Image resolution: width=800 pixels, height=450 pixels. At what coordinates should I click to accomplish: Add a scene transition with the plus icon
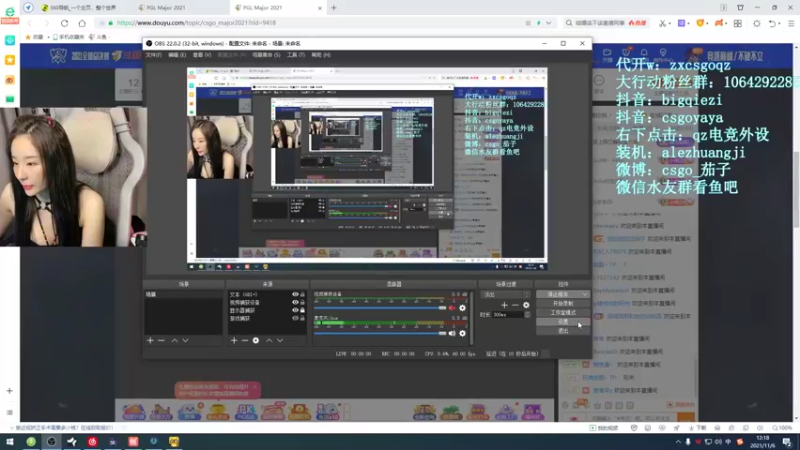click(504, 305)
